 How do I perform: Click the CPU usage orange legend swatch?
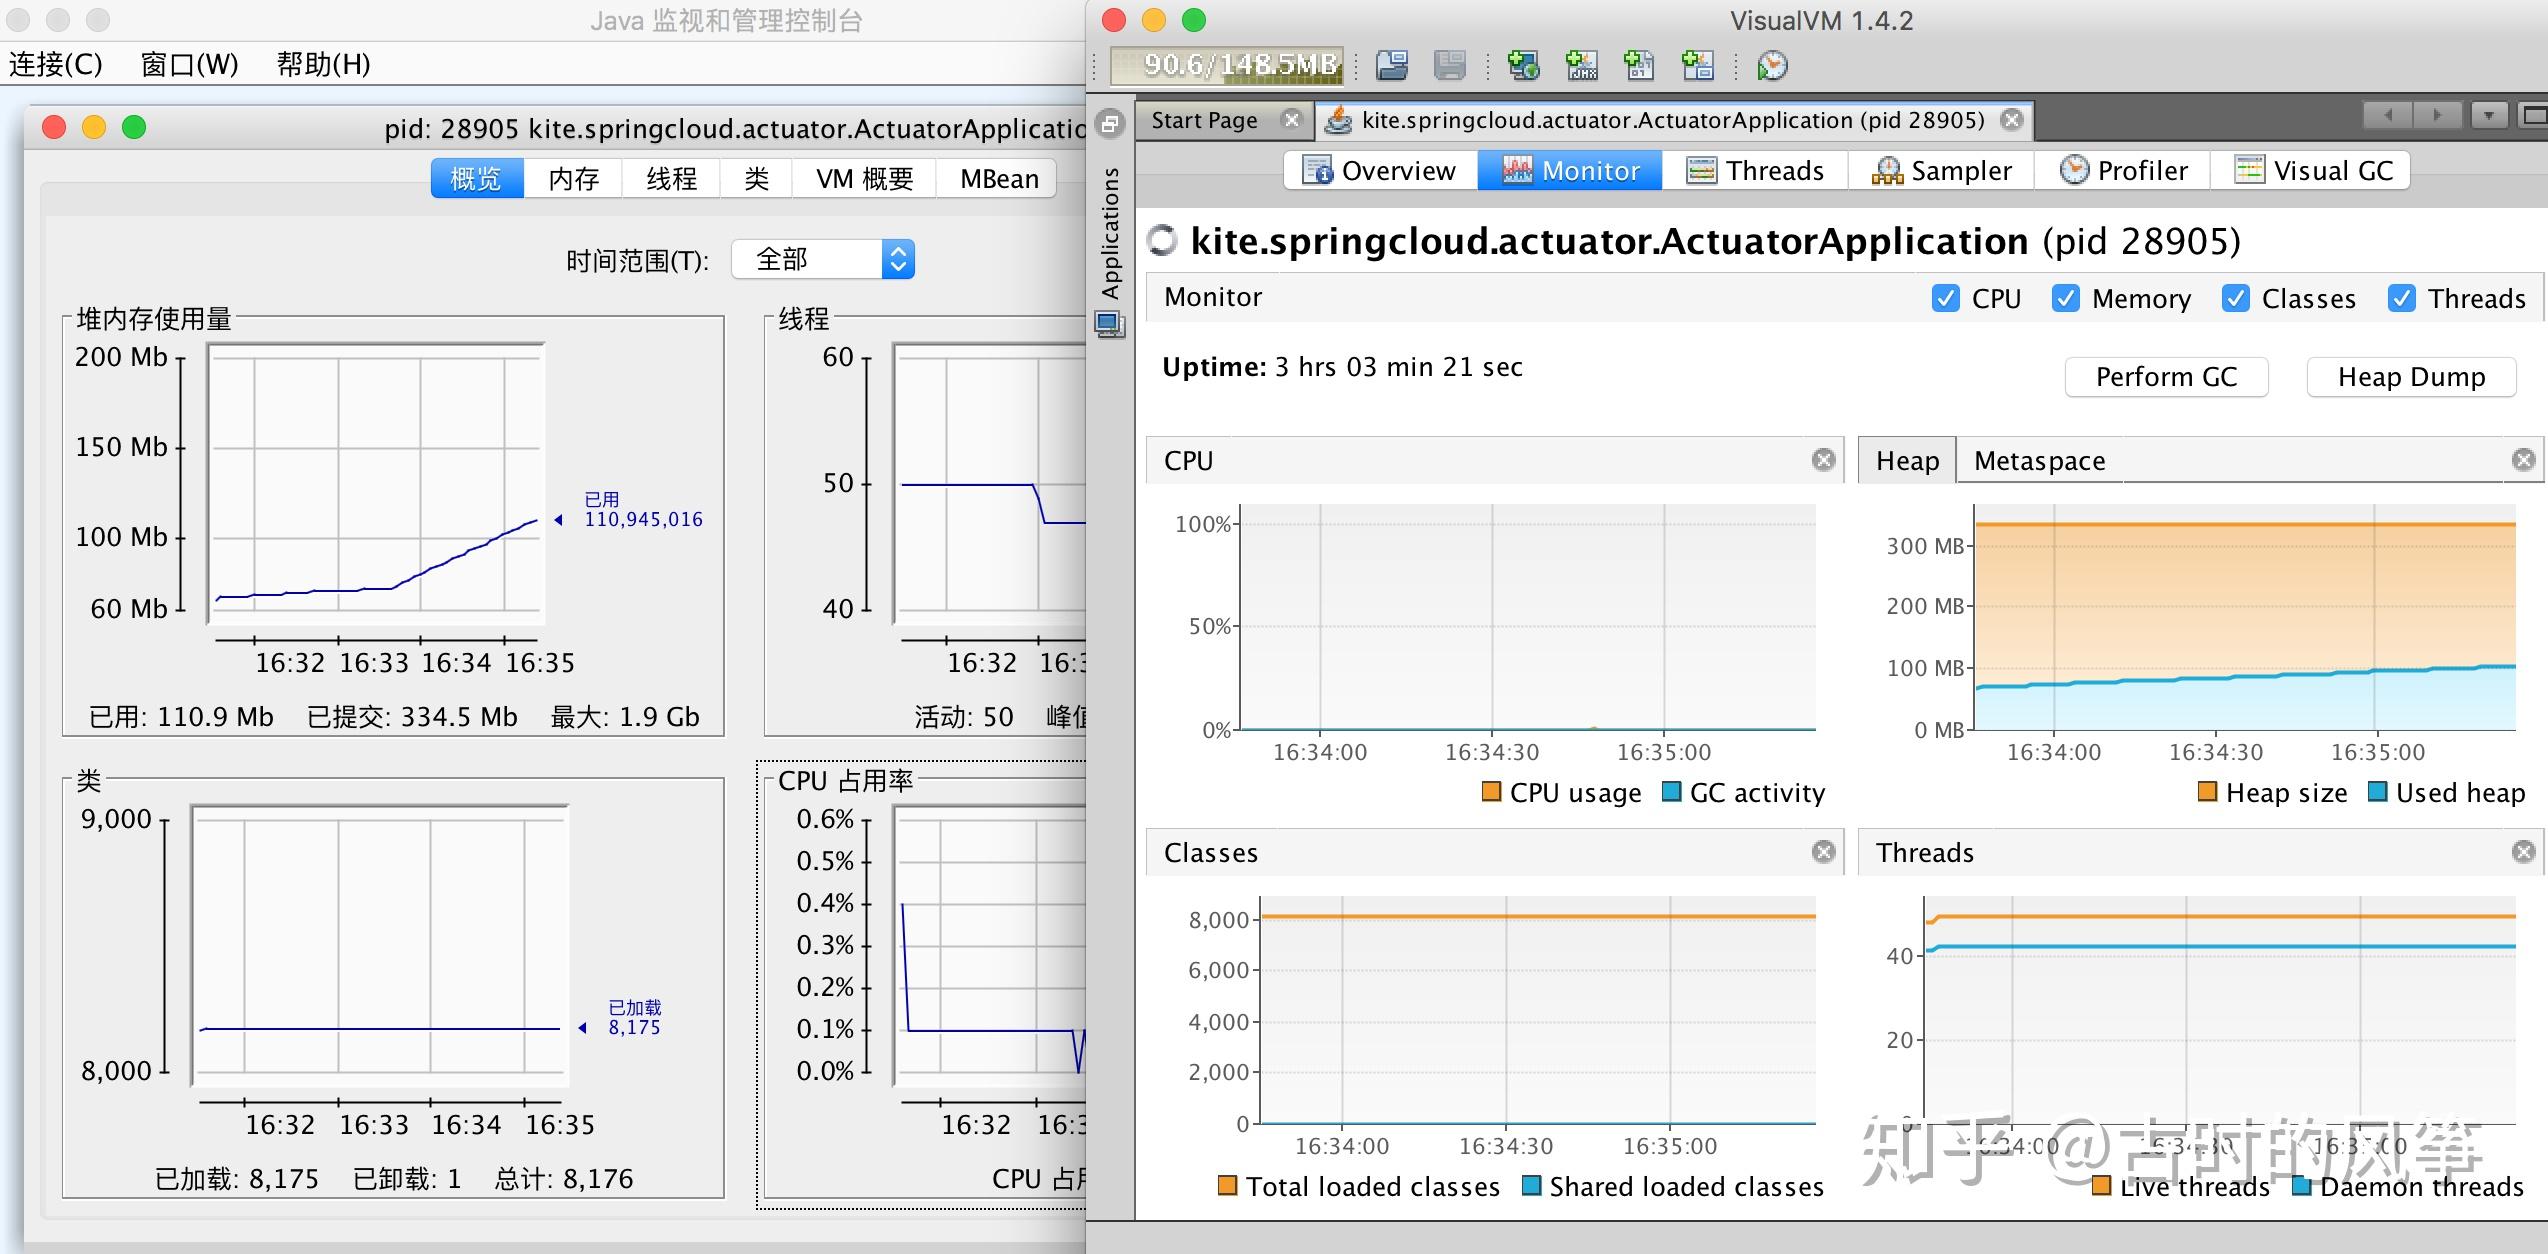[1491, 791]
